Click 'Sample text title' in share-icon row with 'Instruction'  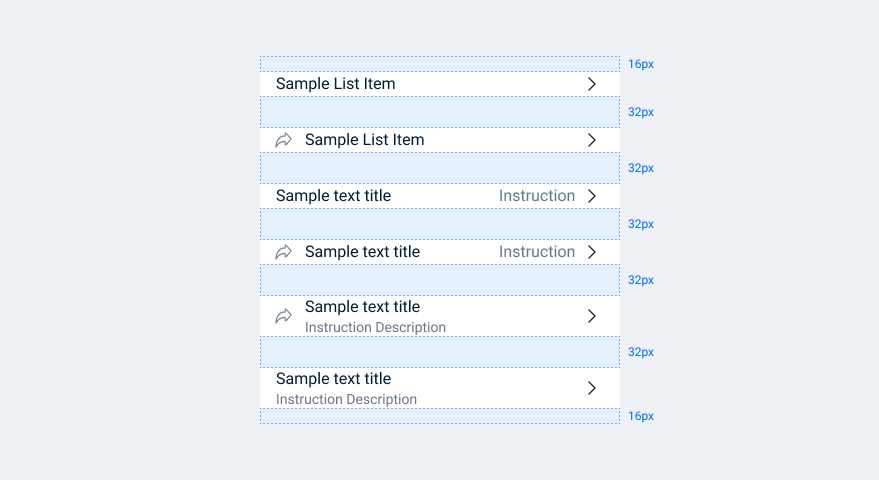(362, 252)
